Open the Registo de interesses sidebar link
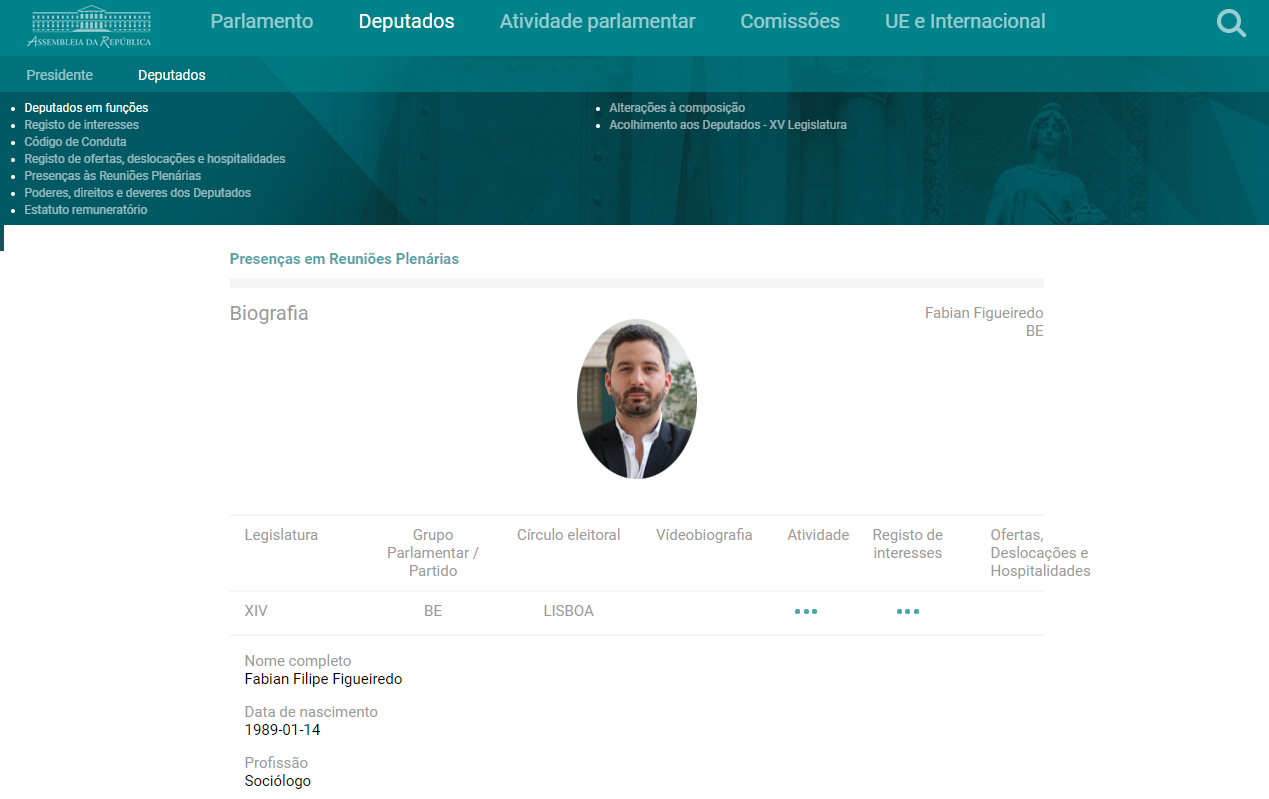This screenshot has height=799, width=1269. (81, 125)
